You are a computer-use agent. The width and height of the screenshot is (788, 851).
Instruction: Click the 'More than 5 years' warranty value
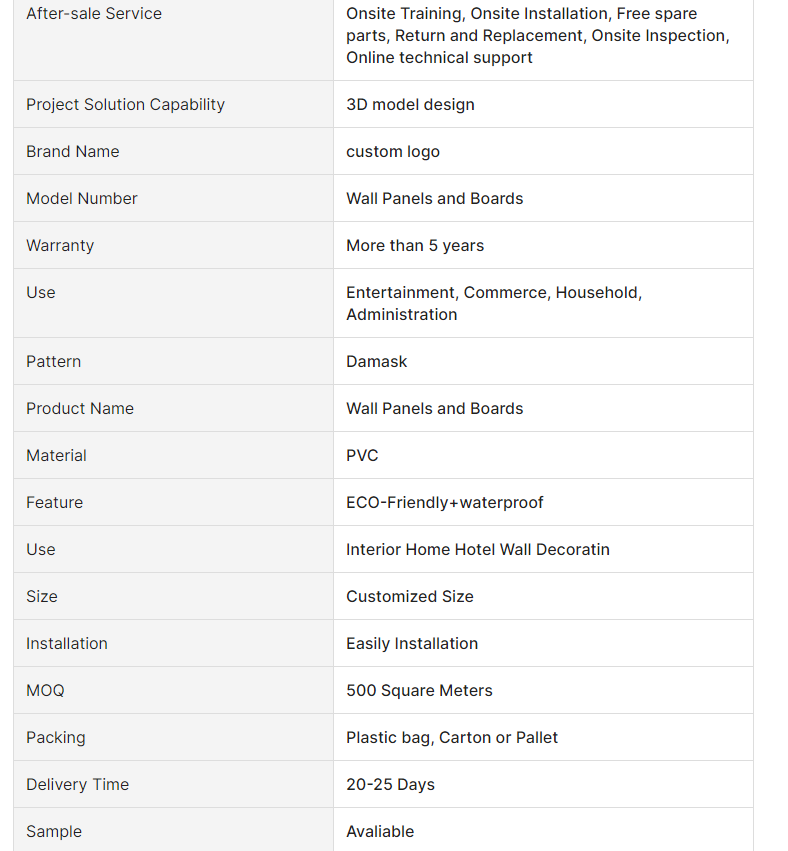pos(415,245)
